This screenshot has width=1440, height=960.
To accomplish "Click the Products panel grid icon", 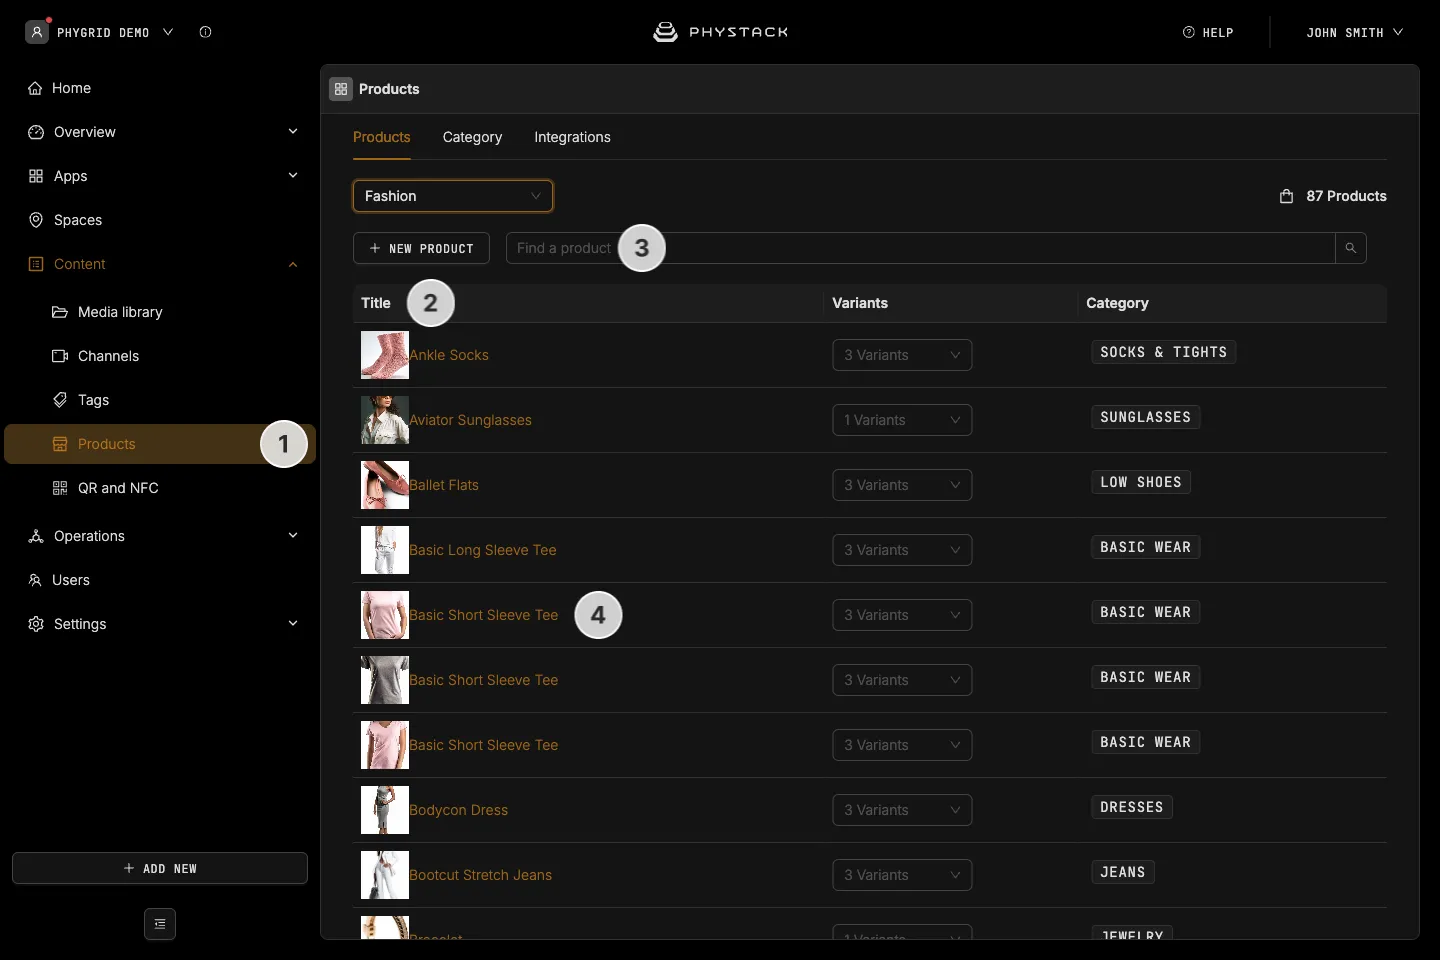I will click(341, 89).
